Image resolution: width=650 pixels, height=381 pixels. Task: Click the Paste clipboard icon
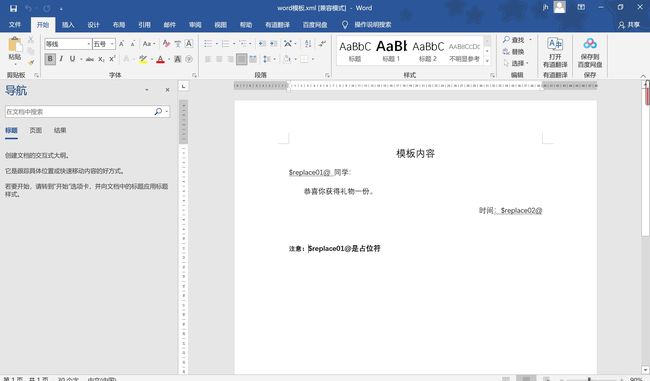click(15, 45)
